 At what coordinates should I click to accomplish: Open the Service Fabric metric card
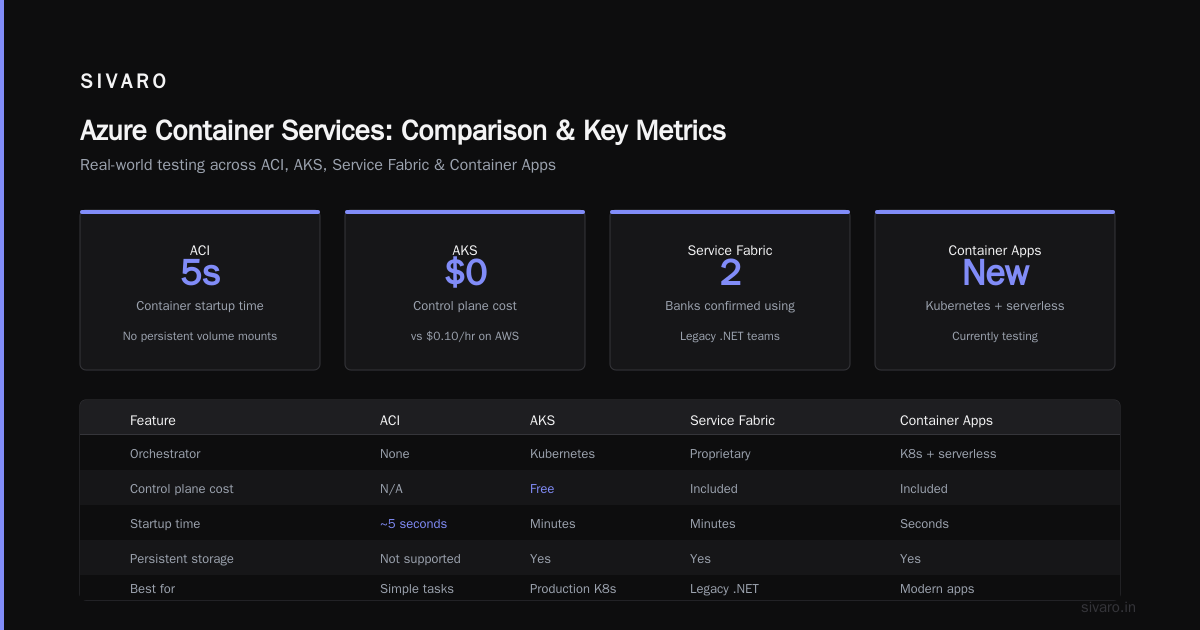pyautogui.click(x=730, y=290)
